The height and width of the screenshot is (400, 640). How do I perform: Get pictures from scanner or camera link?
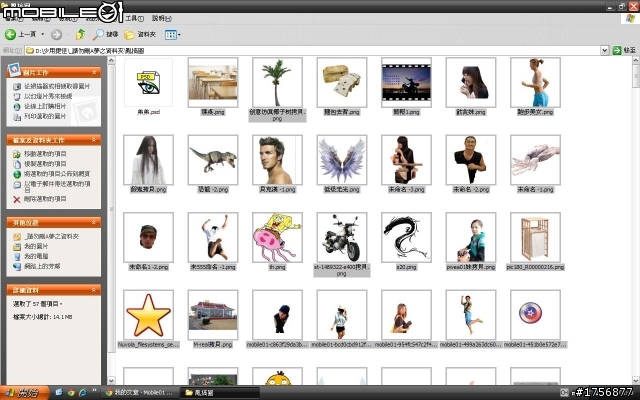point(51,86)
